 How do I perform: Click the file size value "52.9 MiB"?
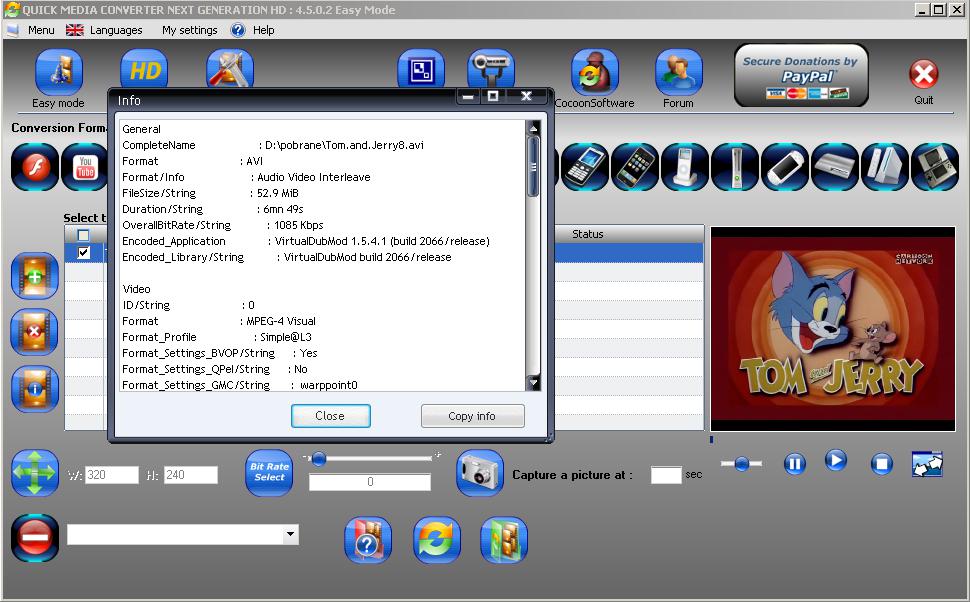pos(278,194)
